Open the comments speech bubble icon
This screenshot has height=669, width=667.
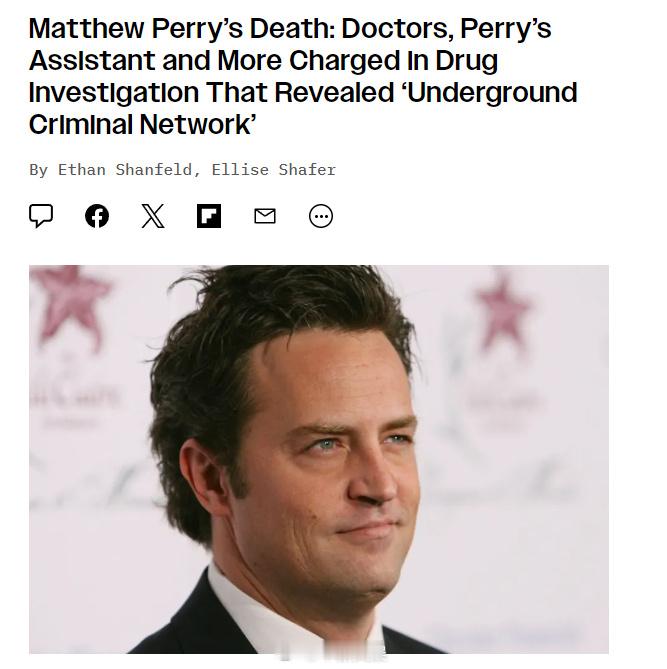coord(41,216)
